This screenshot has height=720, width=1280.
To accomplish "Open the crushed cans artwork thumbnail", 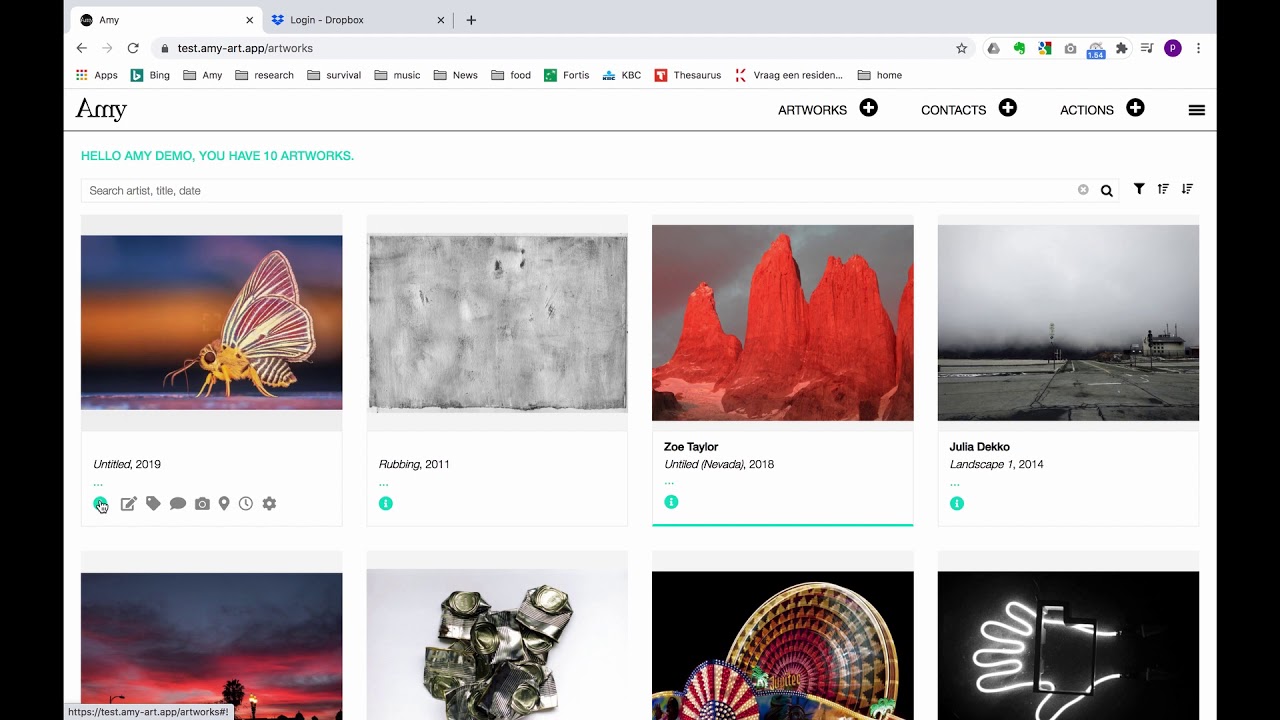I will pyautogui.click(x=497, y=645).
